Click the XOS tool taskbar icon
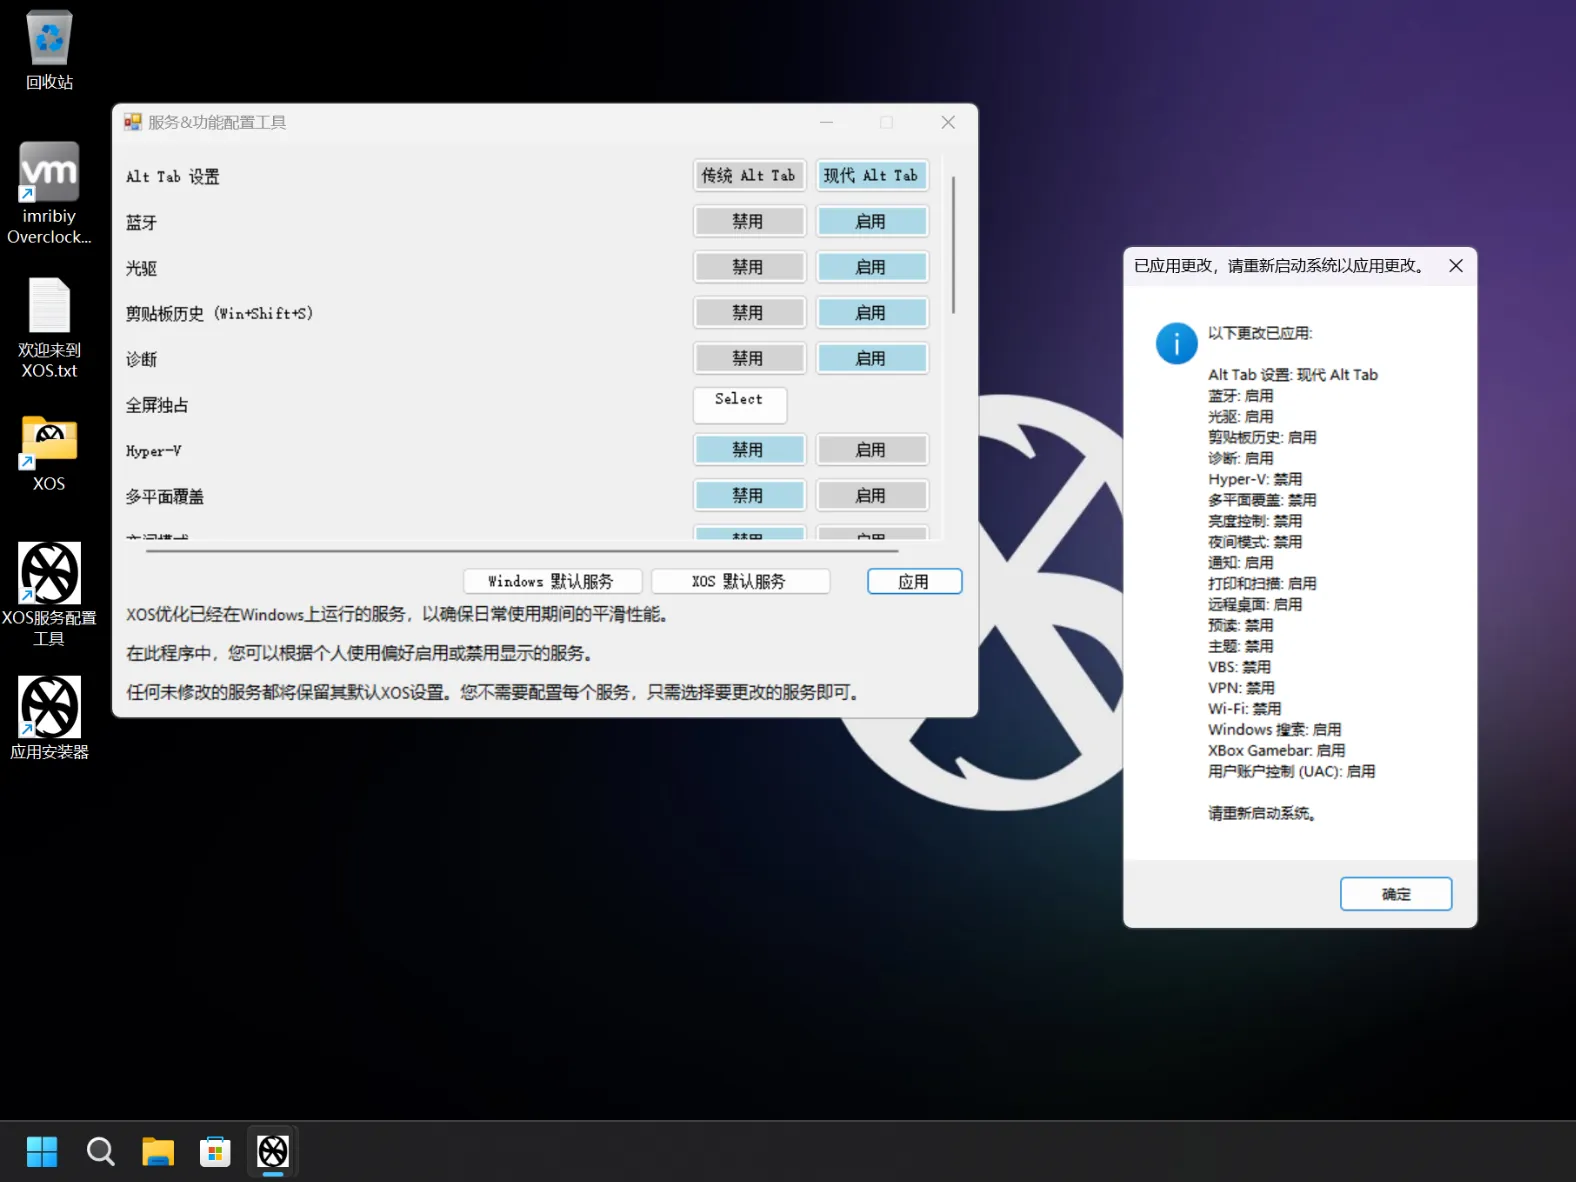1576x1182 pixels. coord(273,1152)
